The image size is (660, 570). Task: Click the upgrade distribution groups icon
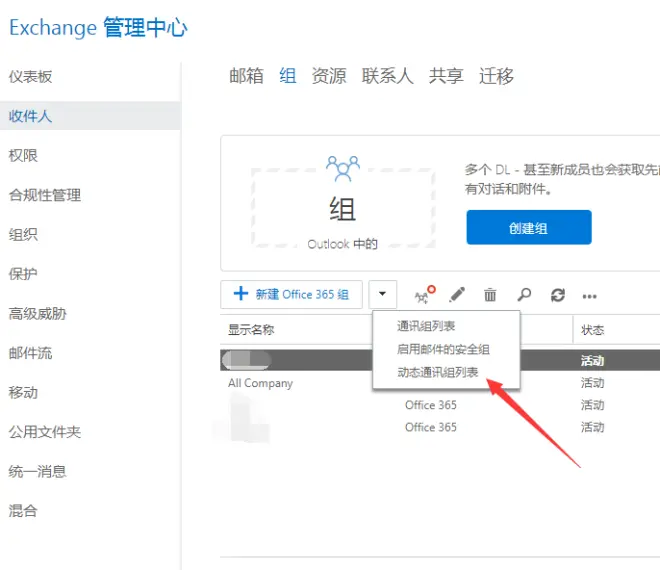[x=424, y=295]
